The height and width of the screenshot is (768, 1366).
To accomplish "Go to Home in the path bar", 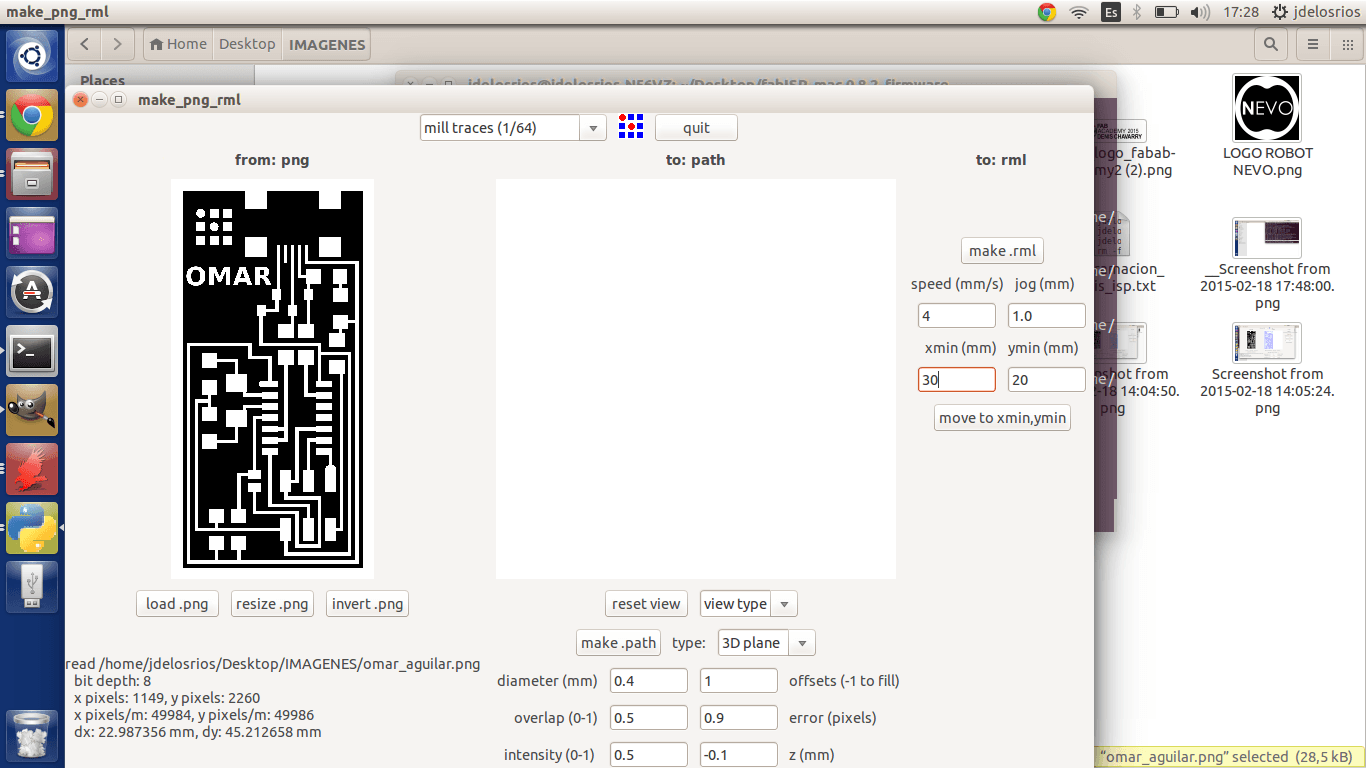I will pyautogui.click(x=176, y=44).
